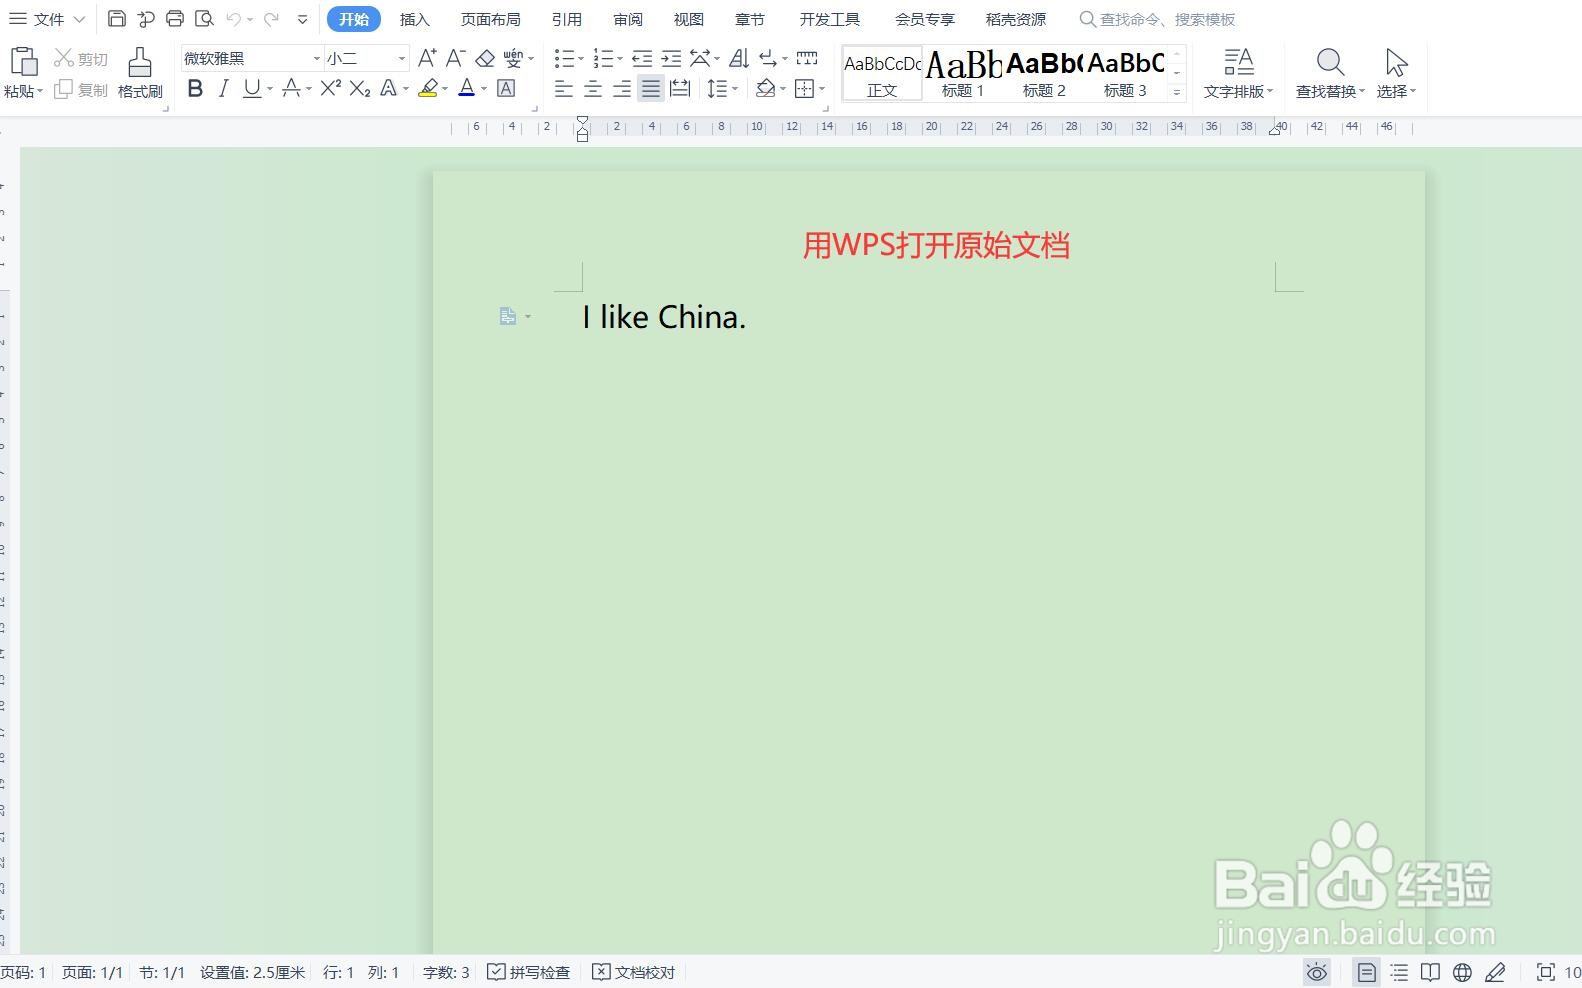Toggle Outline view in status bar
This screenshot has width=1582, height=988.
[x=1399, y=972]
